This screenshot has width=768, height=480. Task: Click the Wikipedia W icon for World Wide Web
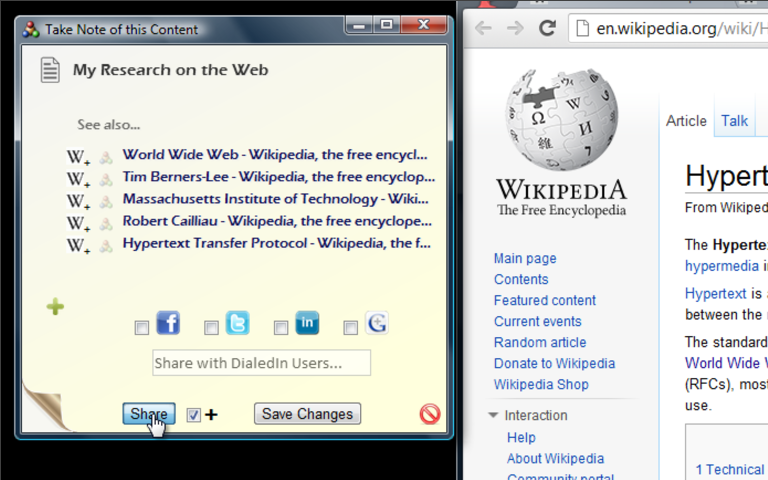pos(78,157)
